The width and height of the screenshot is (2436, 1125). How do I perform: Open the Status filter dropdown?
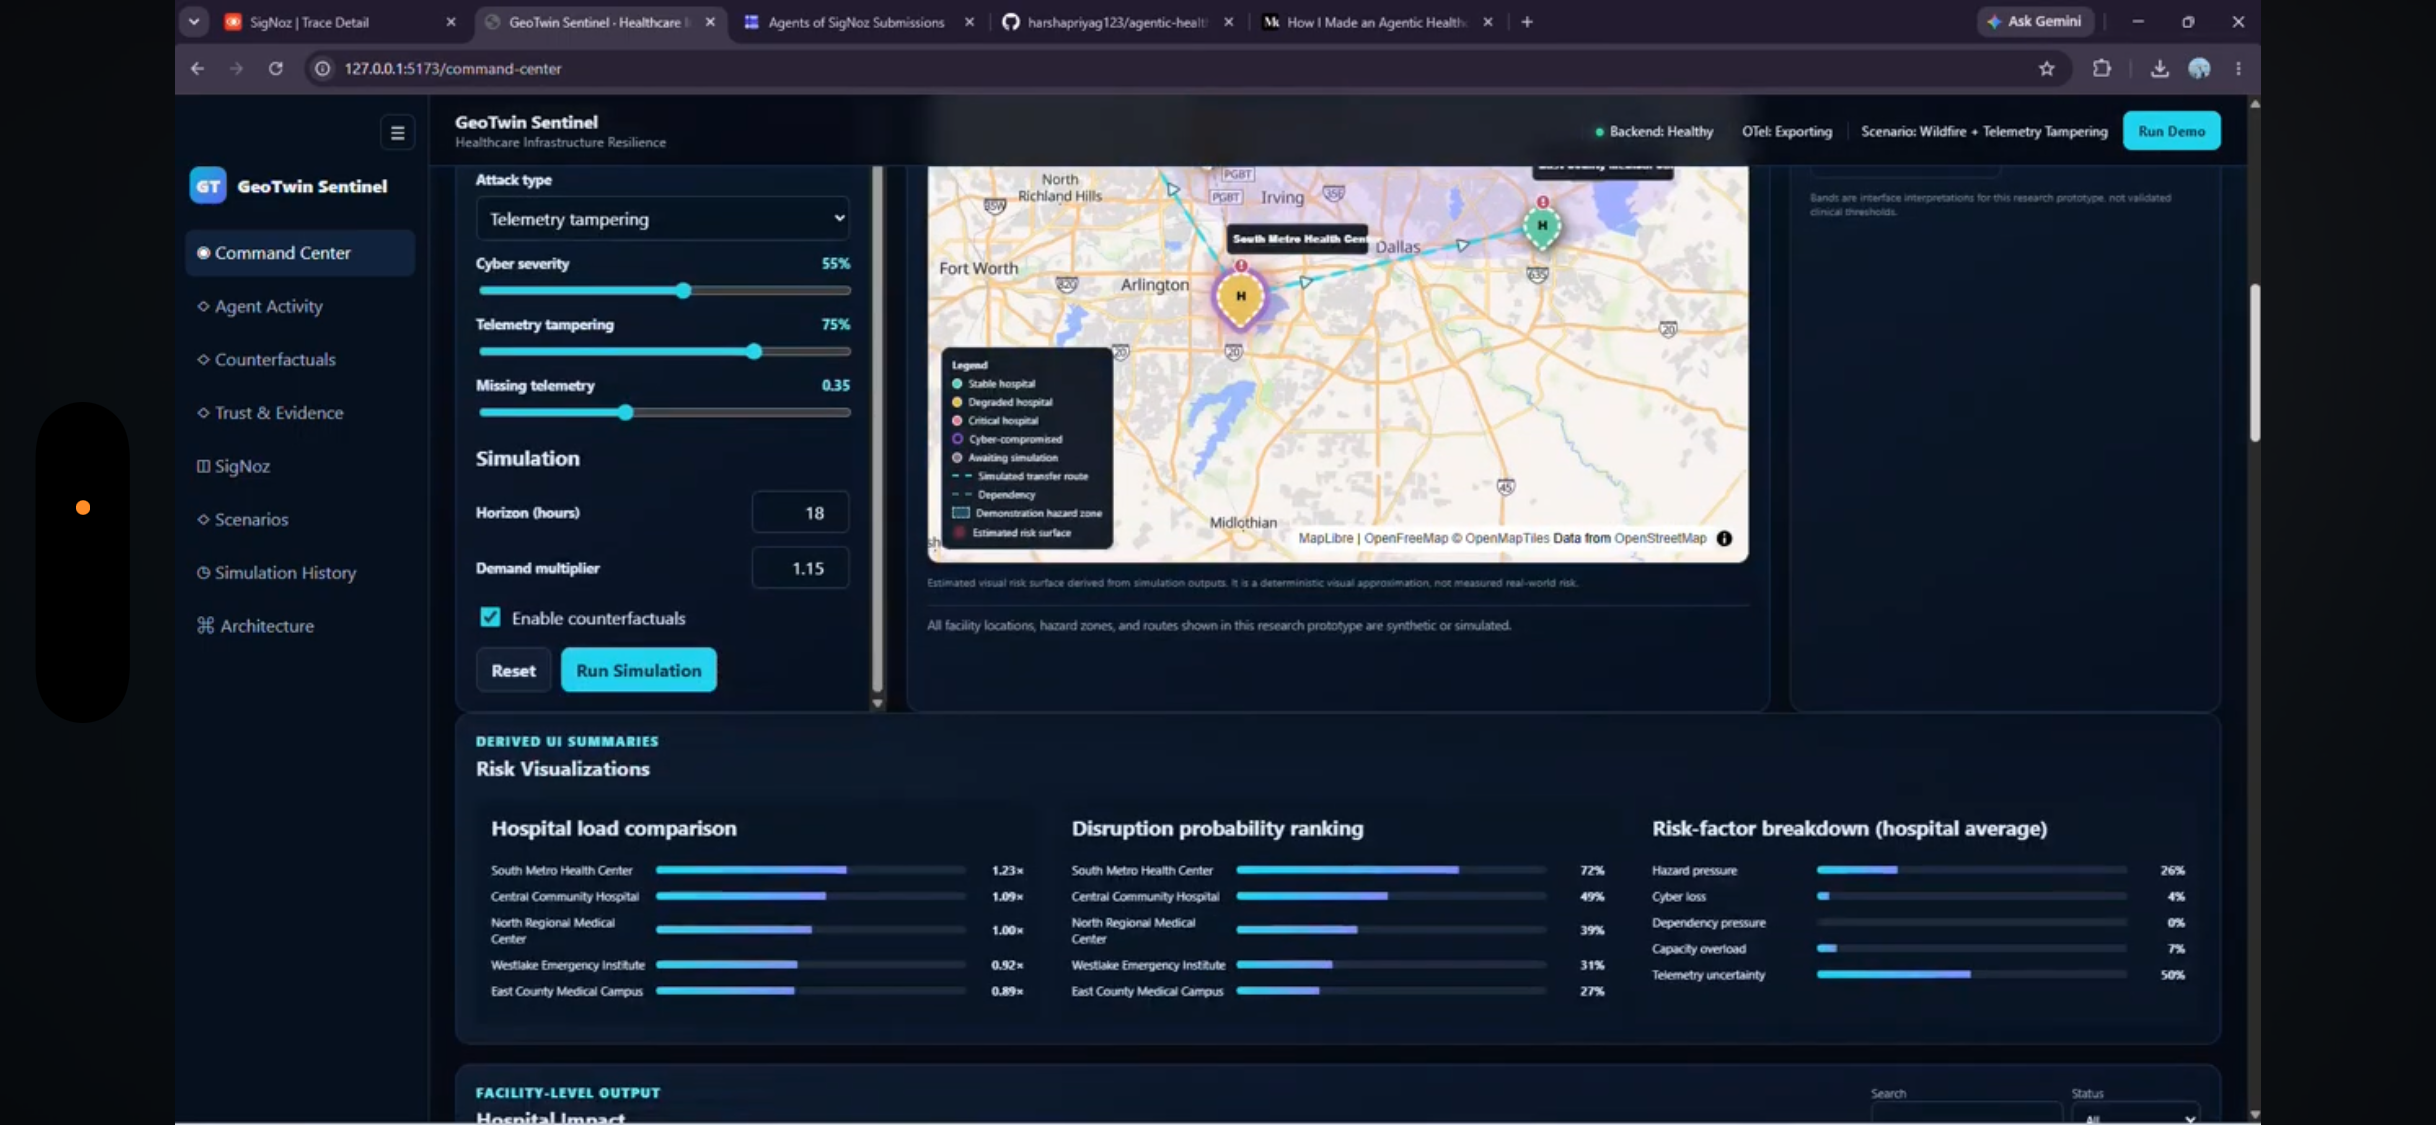click(2135, 1115)
